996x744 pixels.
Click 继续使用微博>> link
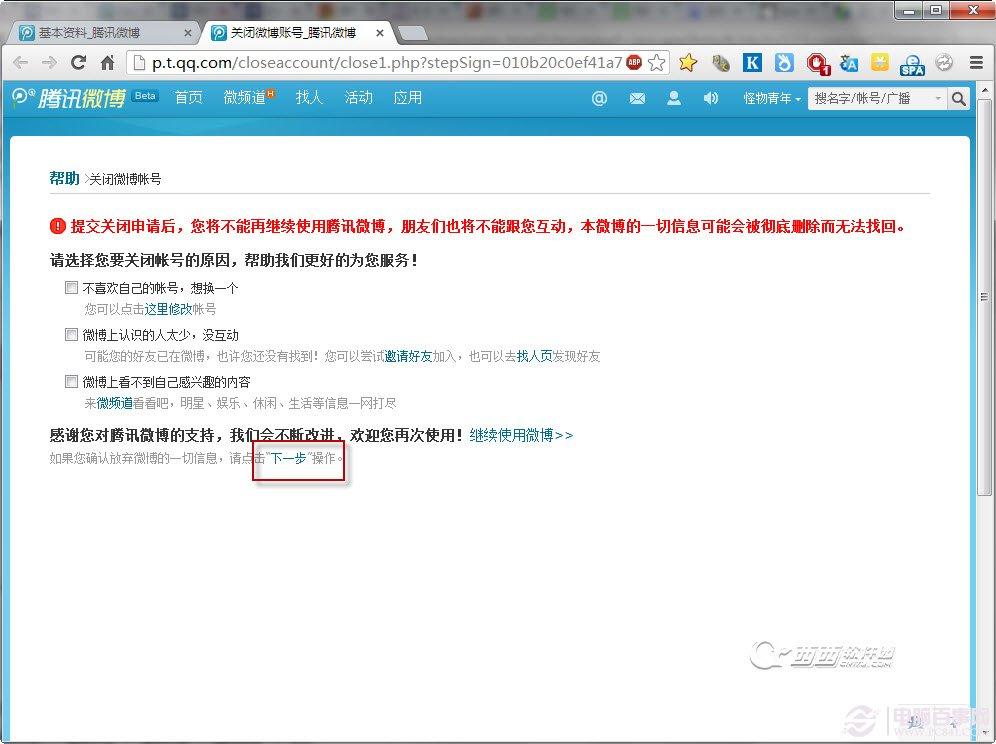(521, 435)
